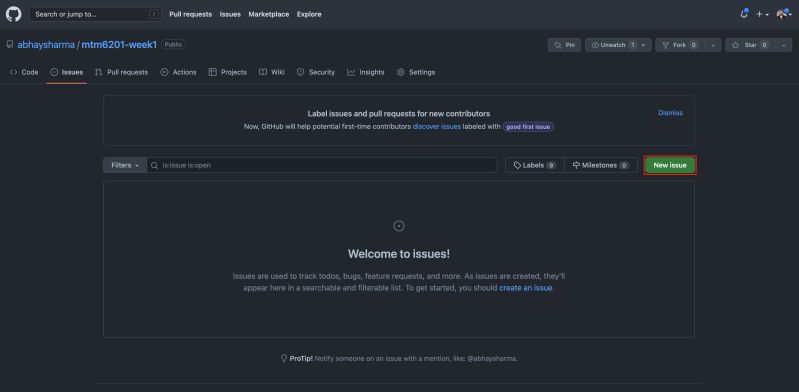Open Pull requests in top navigation bar
This screenshot has width=799, height=392.
pyautogui.click(x=191, y=14)
